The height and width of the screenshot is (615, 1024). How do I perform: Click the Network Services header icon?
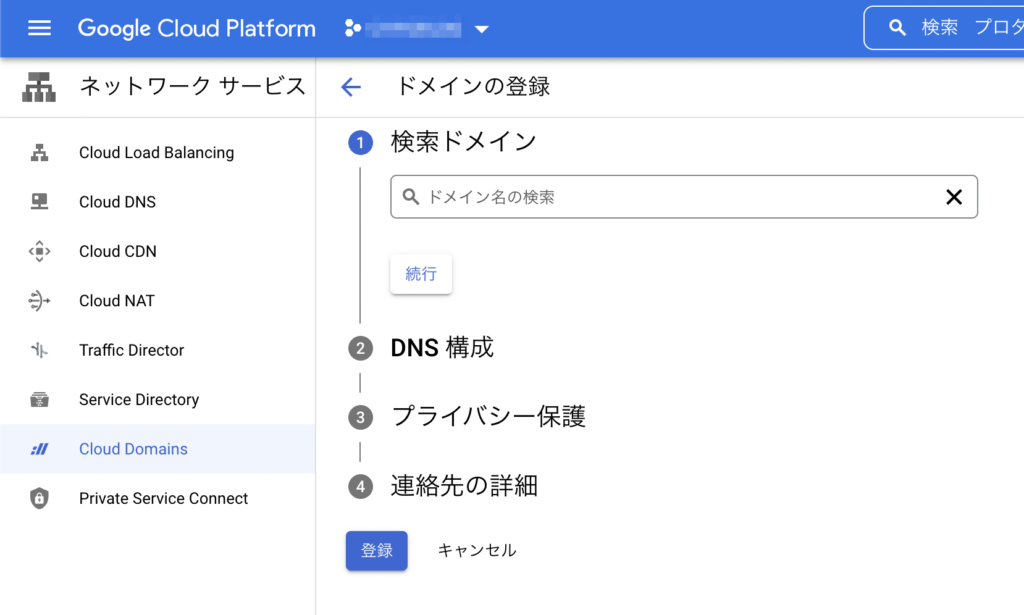tap(40, 86)
